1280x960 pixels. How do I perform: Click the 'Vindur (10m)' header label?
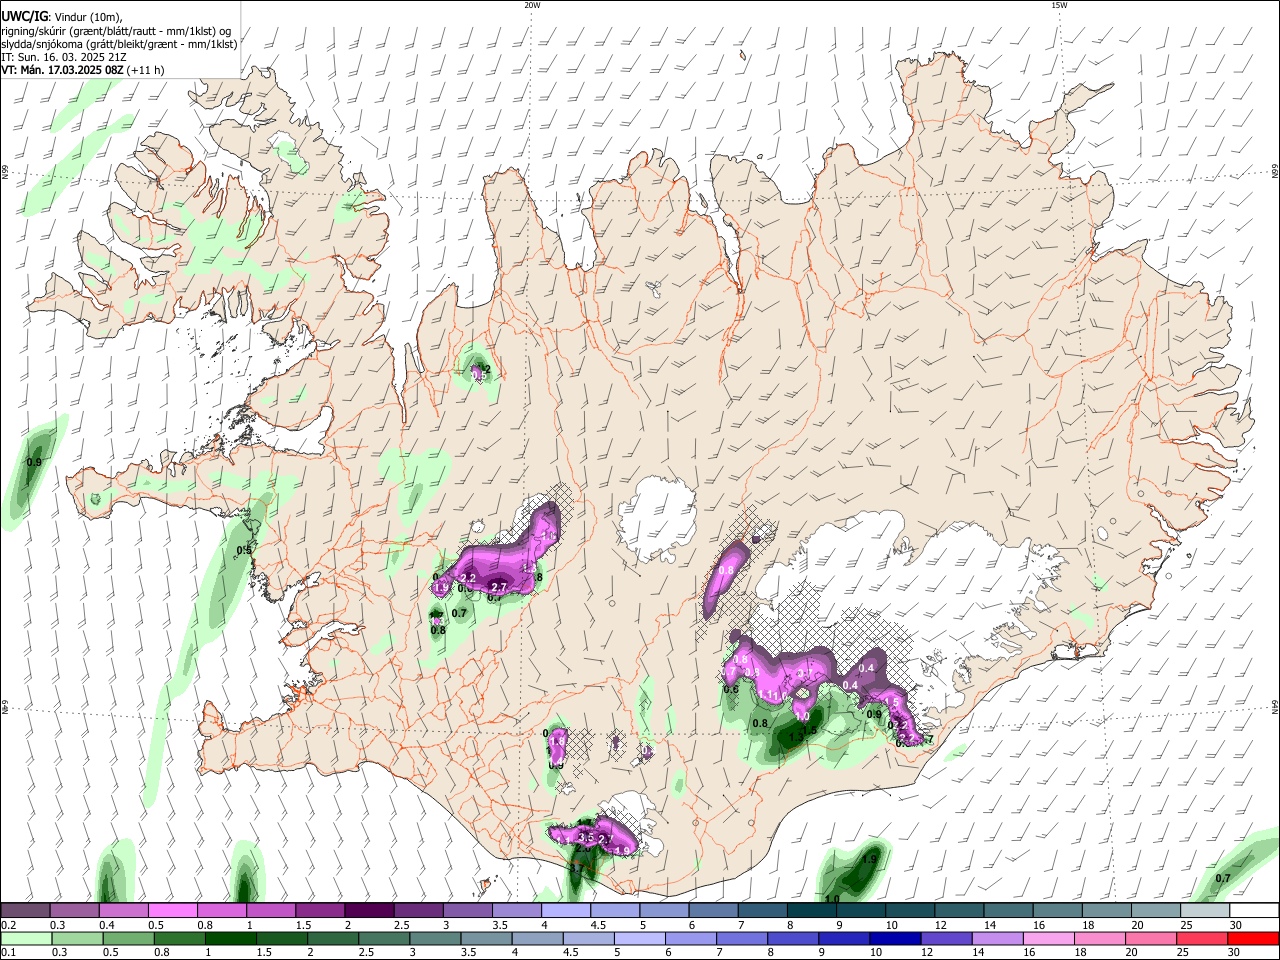(x=87, y=17)
